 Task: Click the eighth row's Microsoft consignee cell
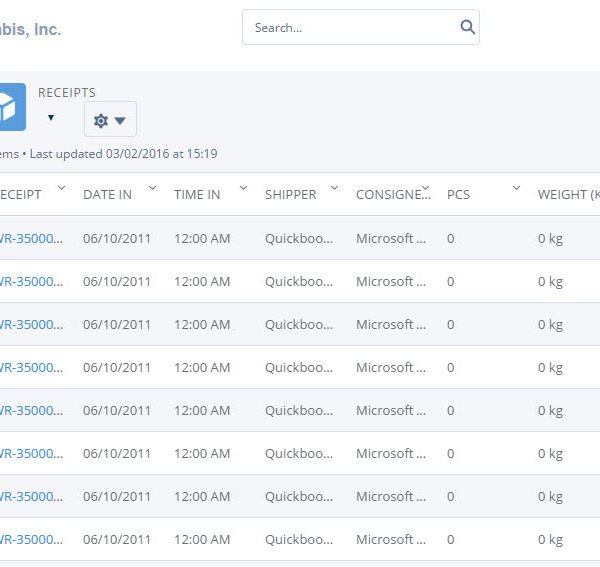[x=391, y=539]
